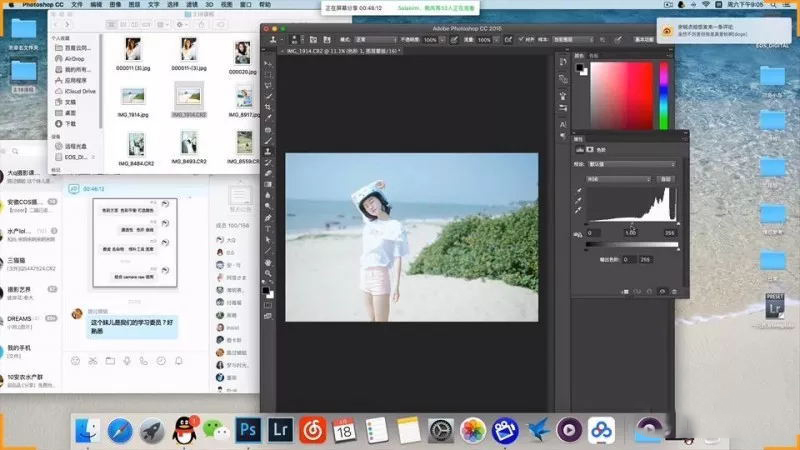The image size is (800, 450).
Task: Open the Levels Preset dropdown
Action: [x=632, y=164]
